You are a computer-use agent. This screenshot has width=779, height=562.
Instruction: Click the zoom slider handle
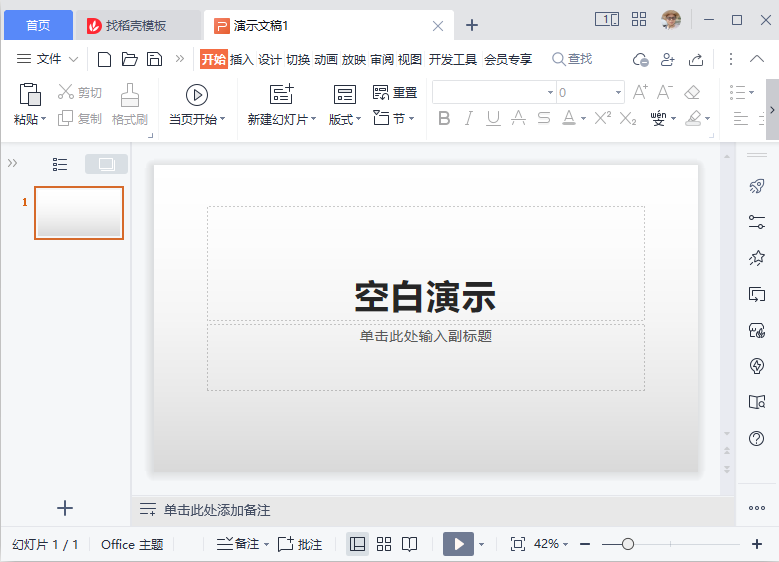(x=628, y=544)
